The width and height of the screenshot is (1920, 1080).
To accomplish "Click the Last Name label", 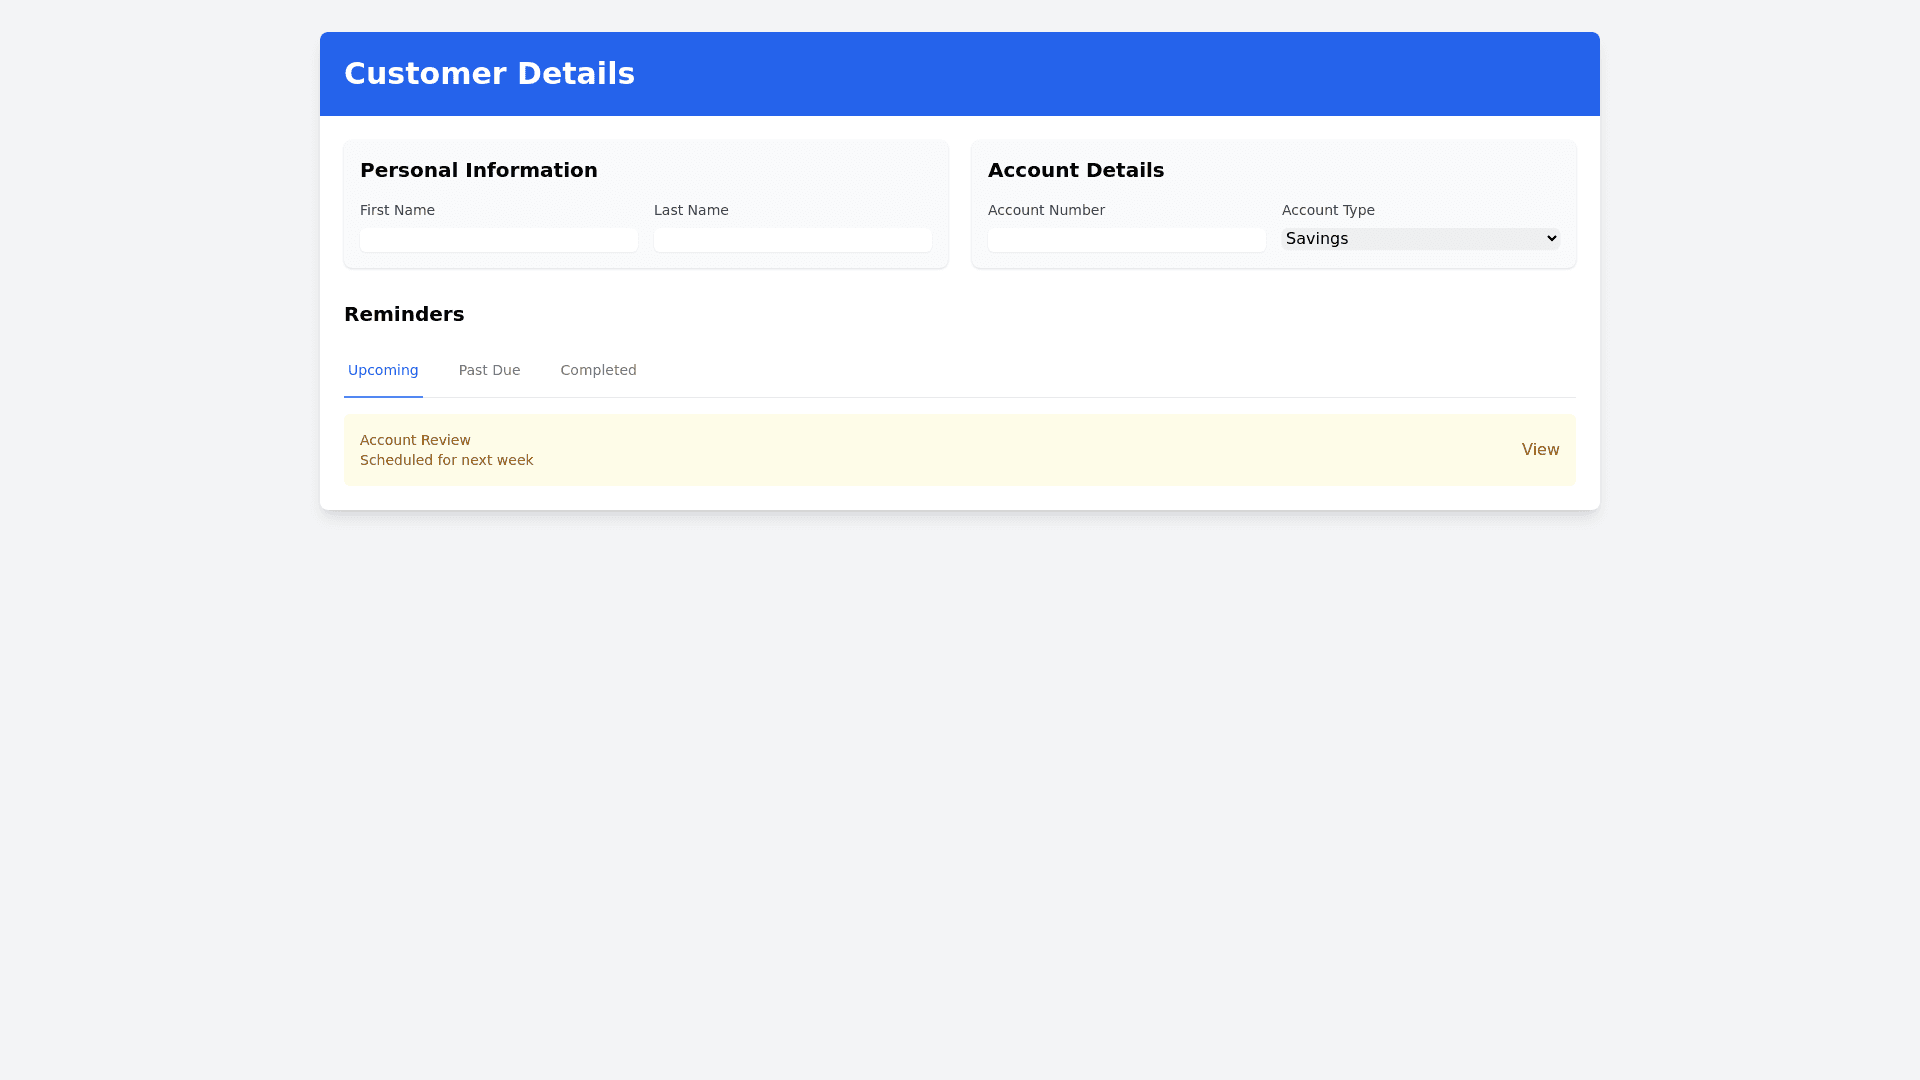I will click(691, 210).
